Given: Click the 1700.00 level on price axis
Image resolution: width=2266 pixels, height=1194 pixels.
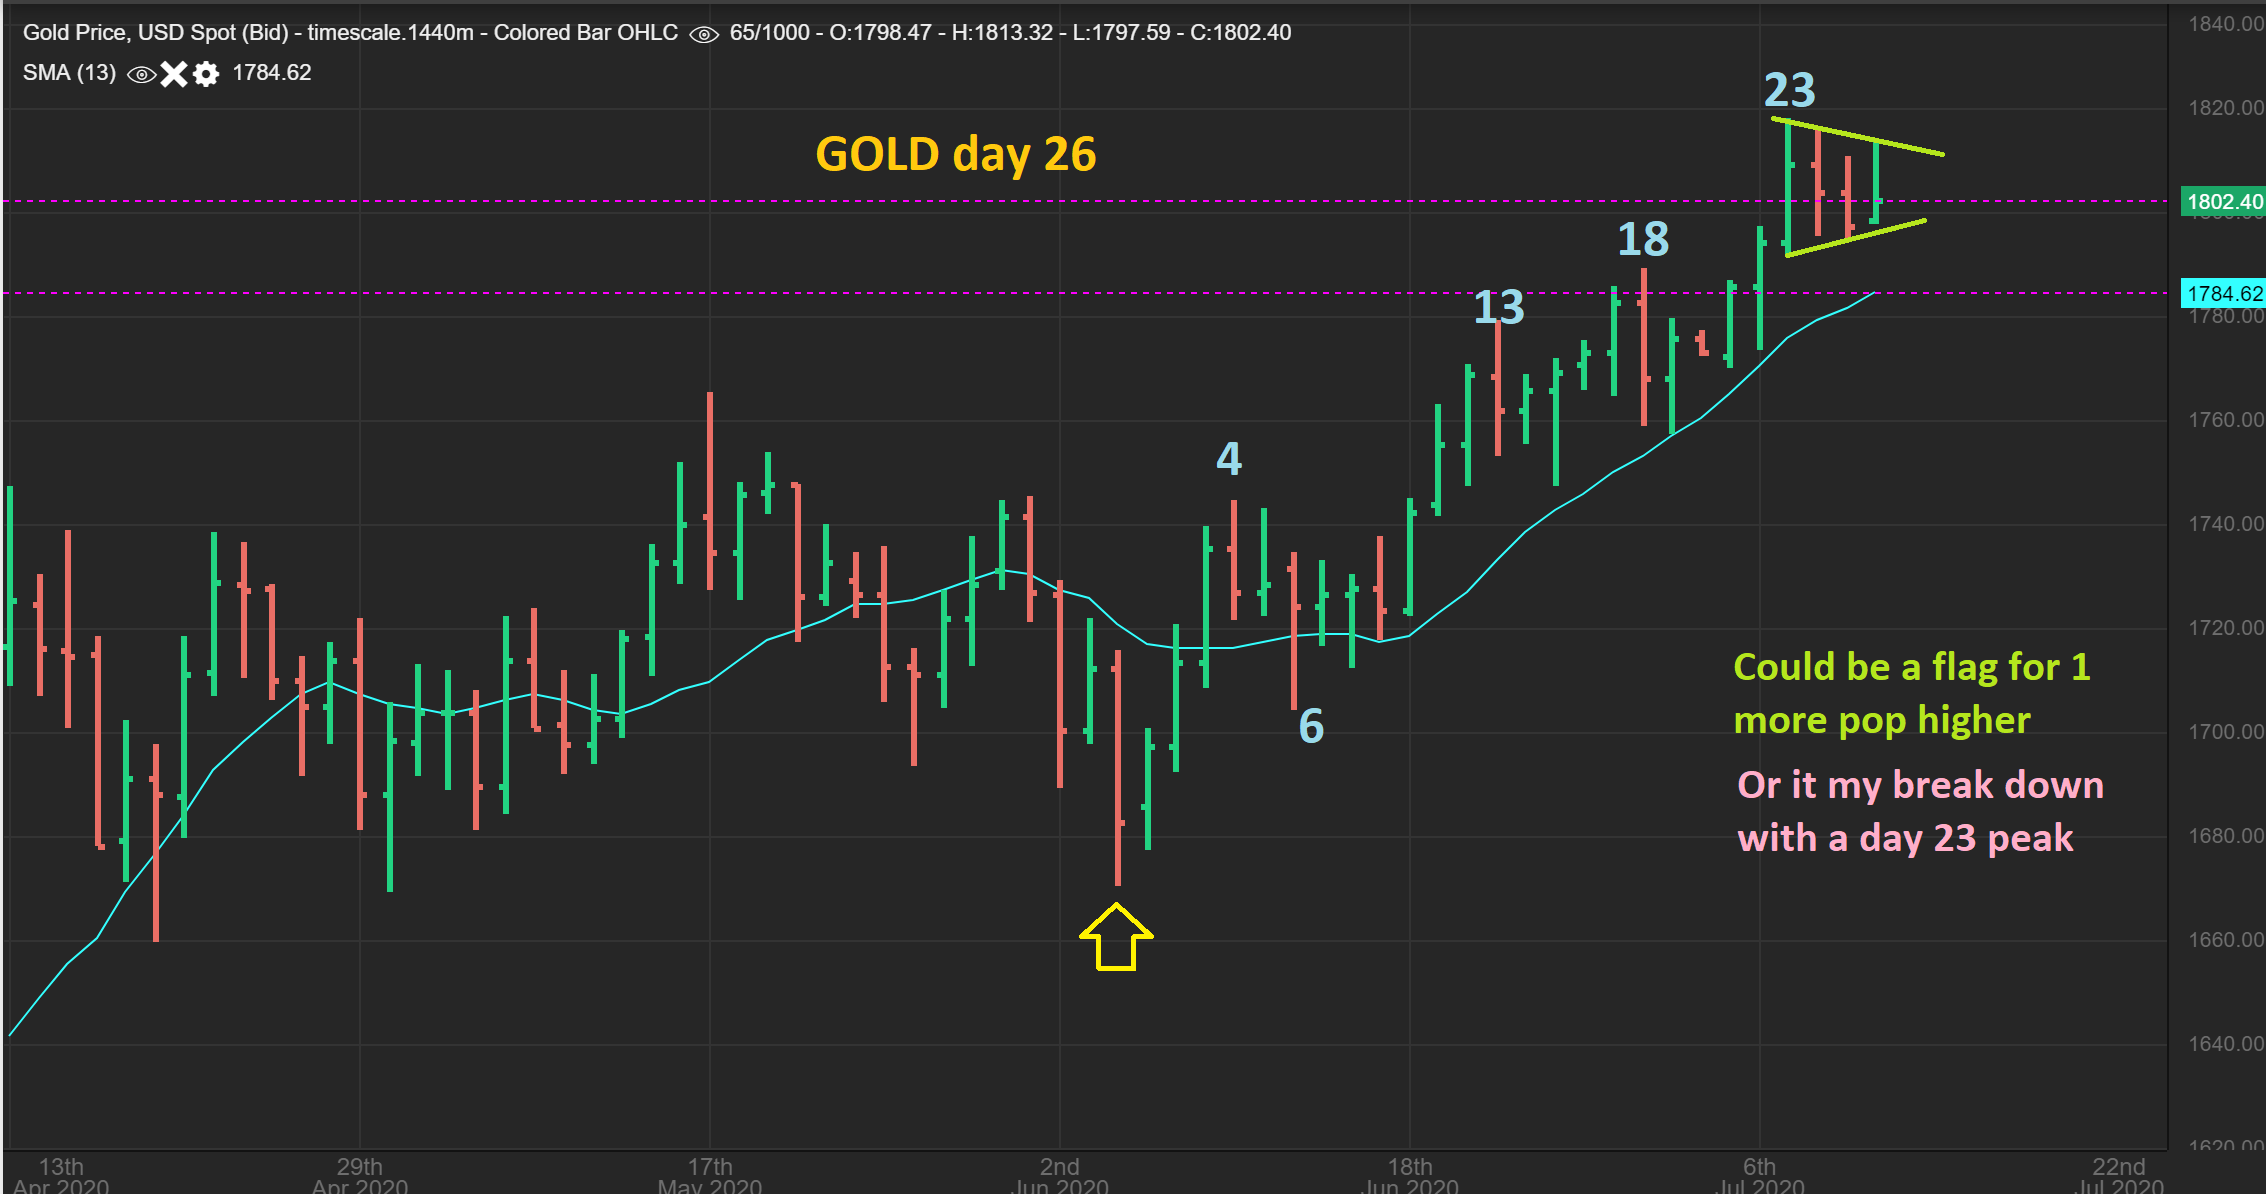Looking at the screenshot, I should pos(2225,732).
